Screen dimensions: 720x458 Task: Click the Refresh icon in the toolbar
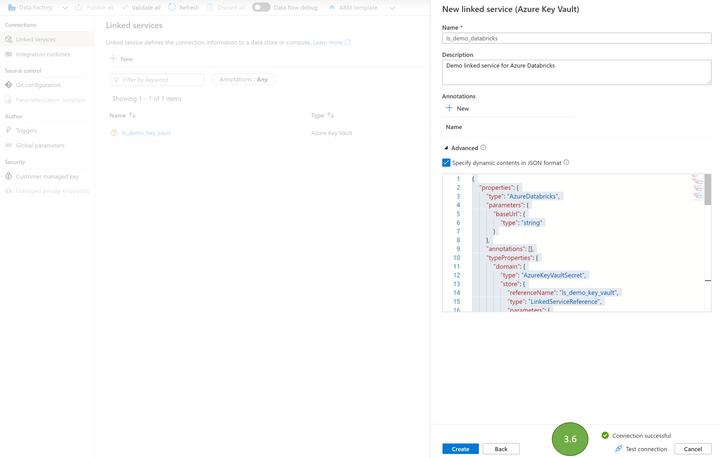point(172,7)
